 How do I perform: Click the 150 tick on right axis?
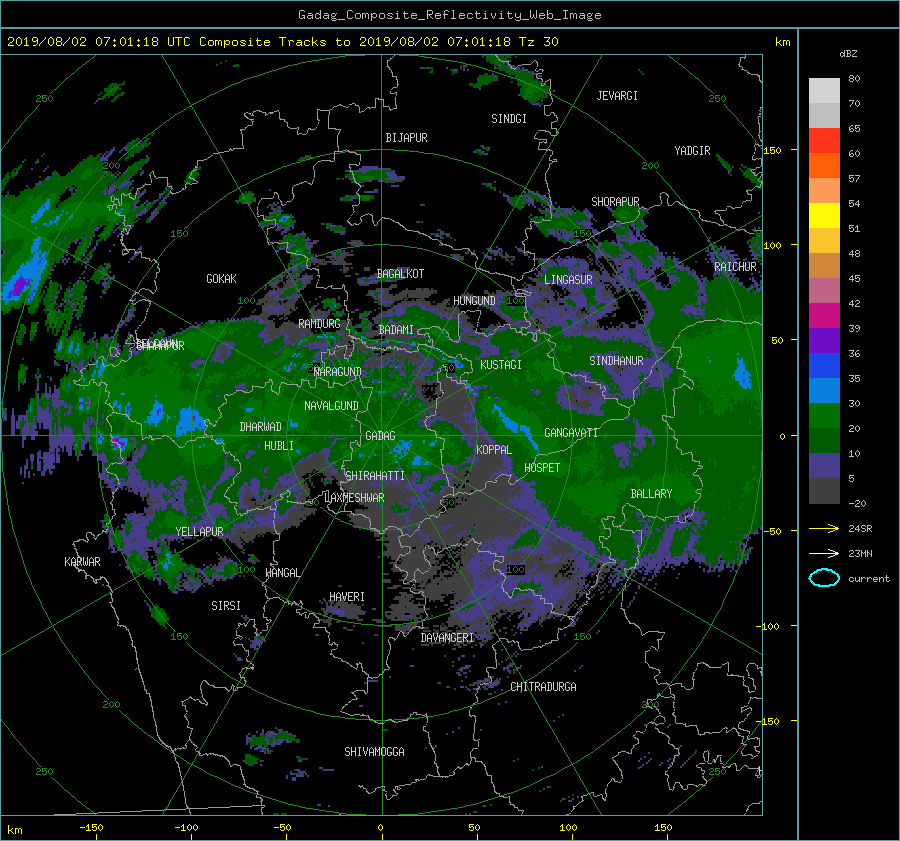[773, 150]
